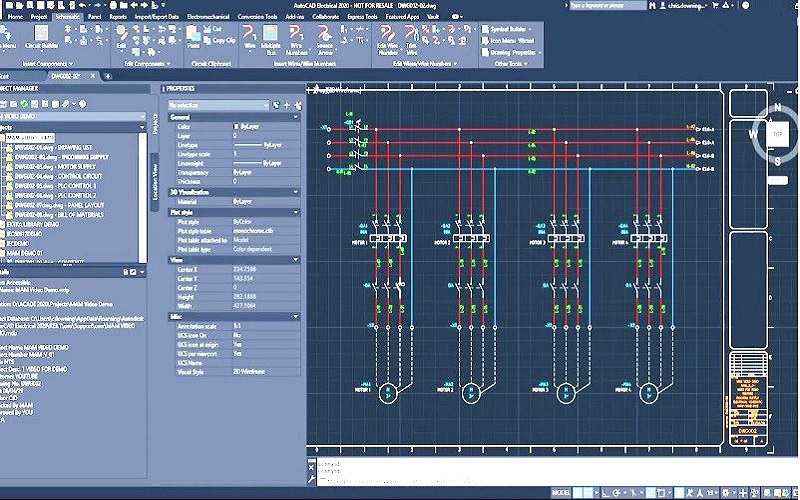The height and width of the screenshot is (500, 800).
Task: Collapse the Plot style section
Action: 295,212
